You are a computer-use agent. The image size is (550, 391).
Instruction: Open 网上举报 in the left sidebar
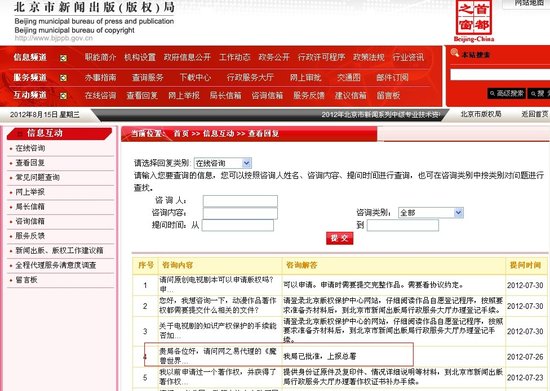pyautogui.click(x=30, y=192)
